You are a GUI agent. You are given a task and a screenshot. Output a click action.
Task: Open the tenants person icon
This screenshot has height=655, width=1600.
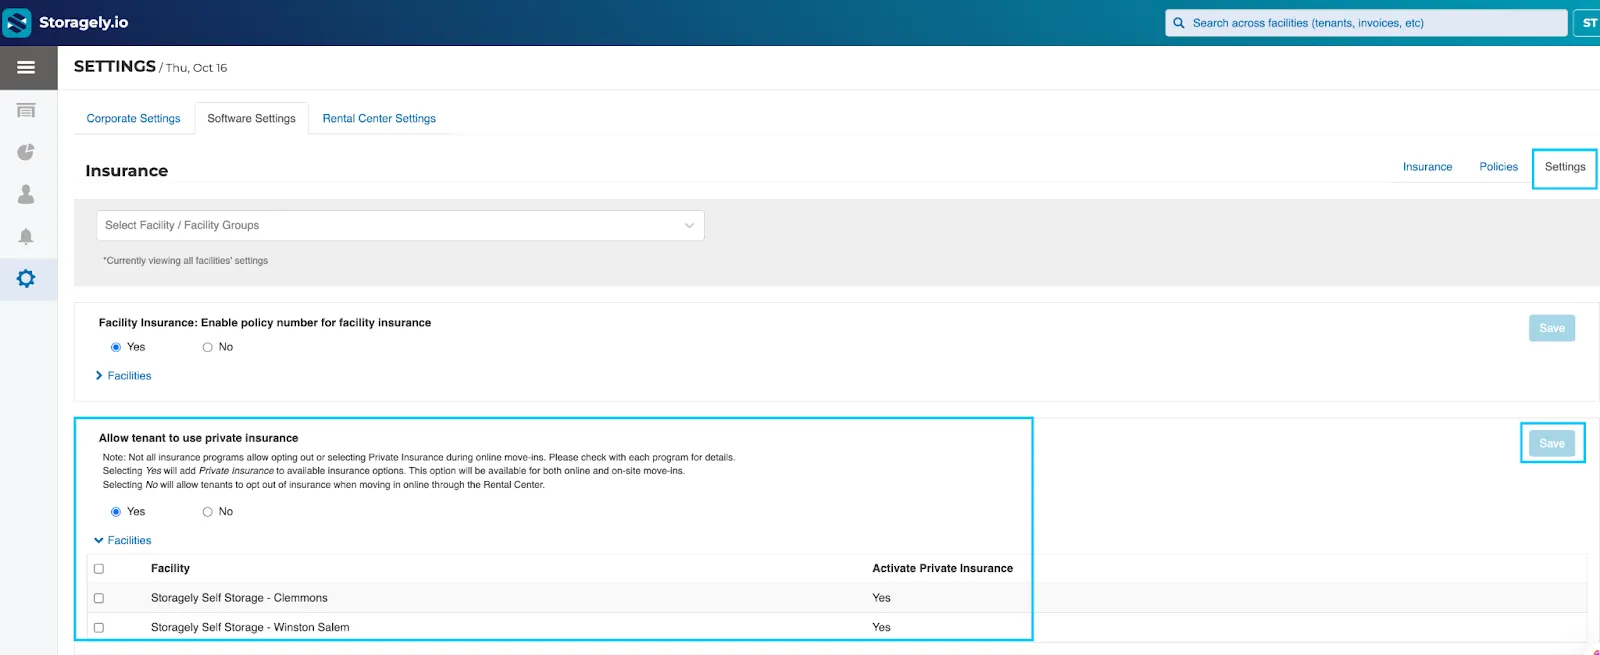(x=26, y=194)
